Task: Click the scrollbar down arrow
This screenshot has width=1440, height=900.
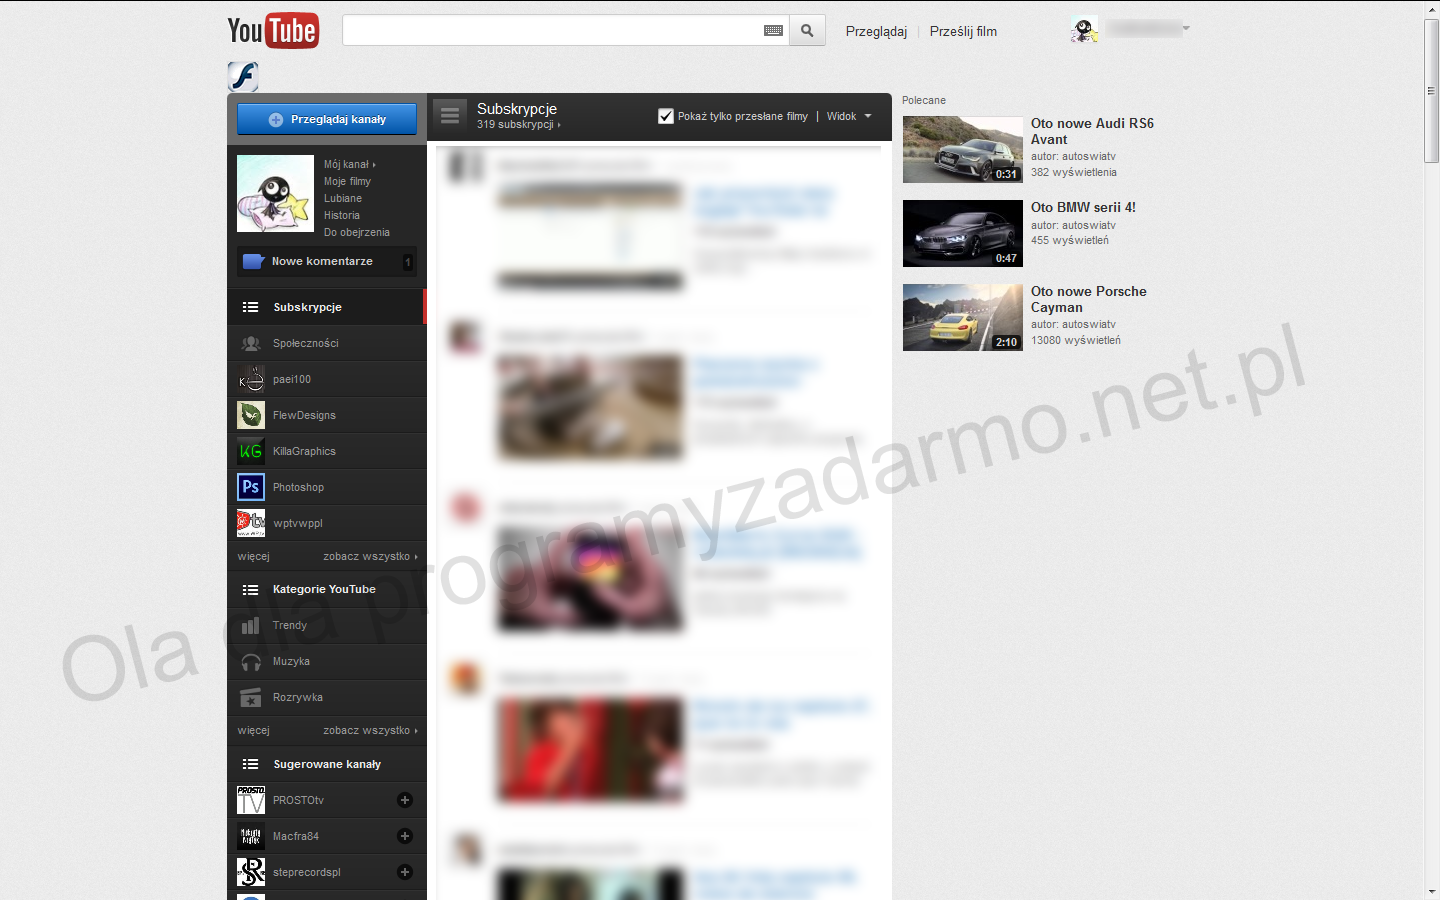Action: pos(1432,892)
